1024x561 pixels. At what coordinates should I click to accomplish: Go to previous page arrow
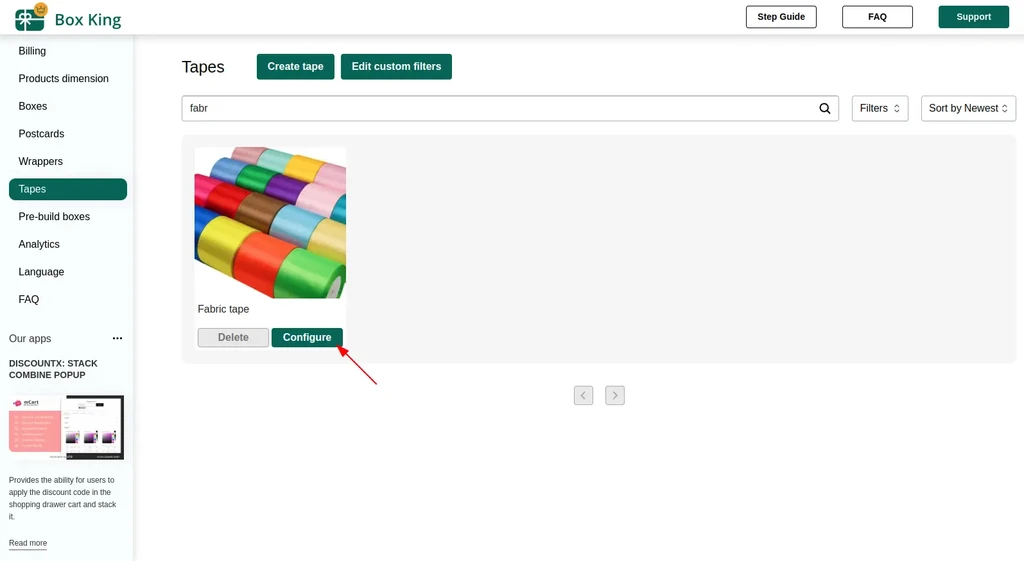[583, 395]
